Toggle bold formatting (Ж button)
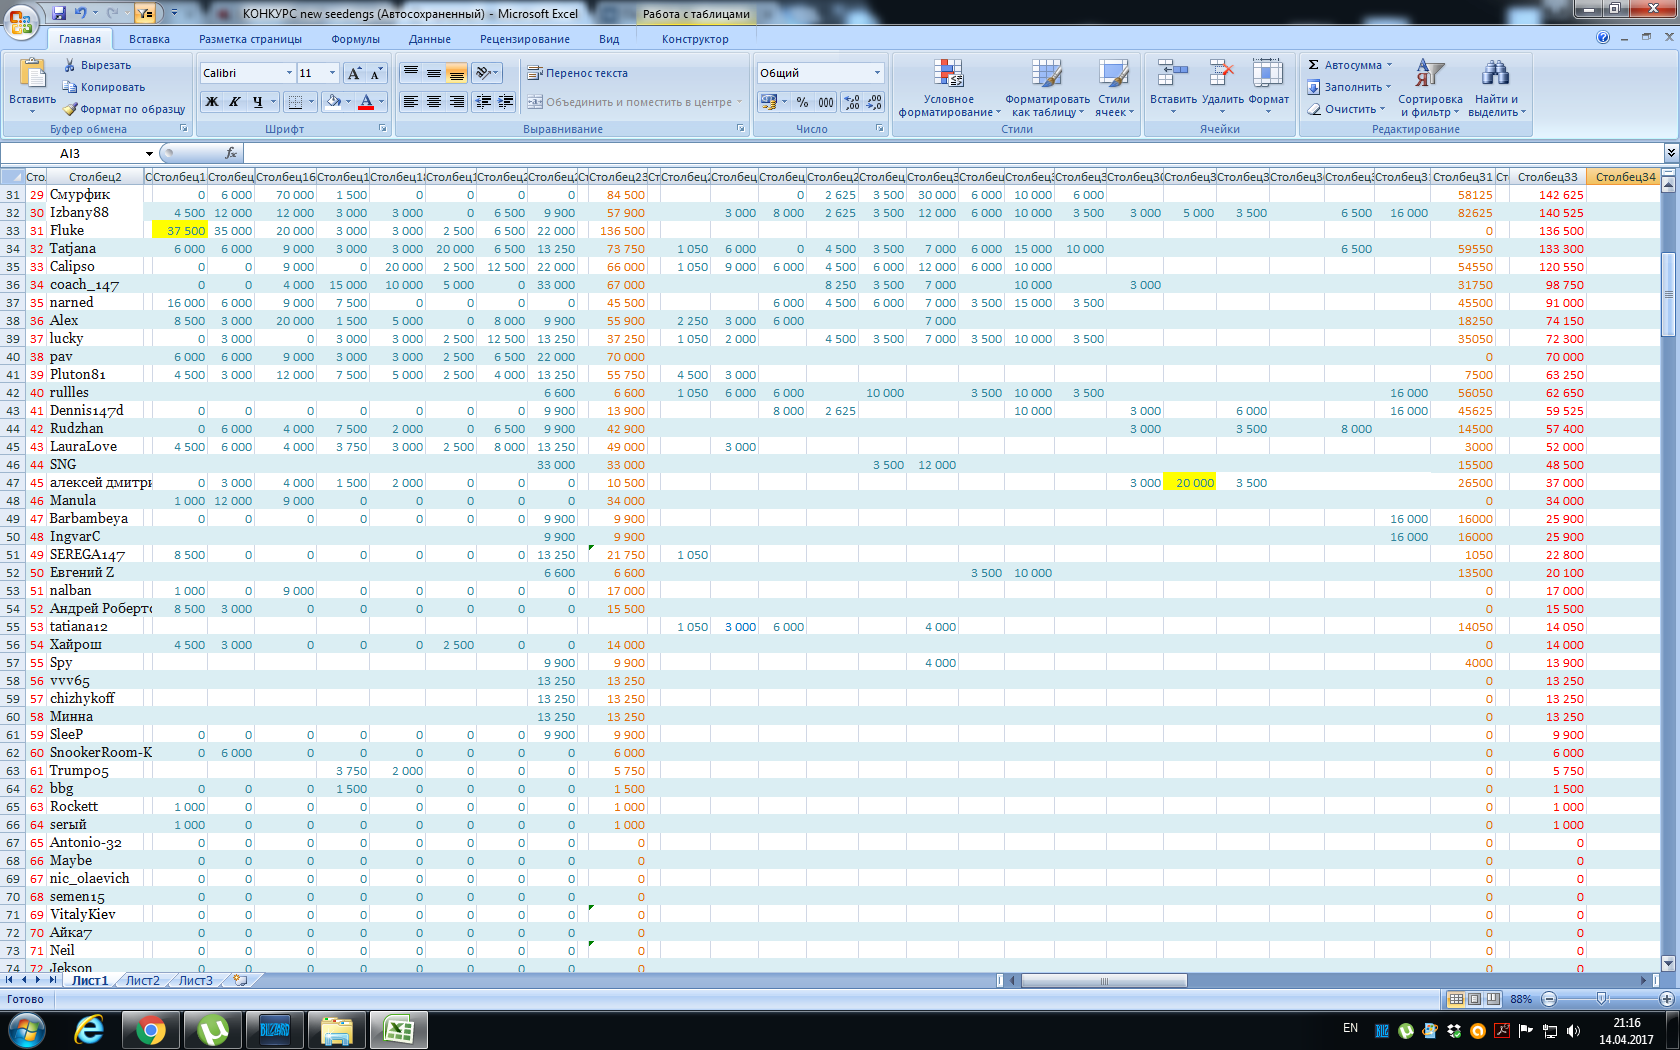This screenshot has height=1050, width=1680. [x=212, y=102]
